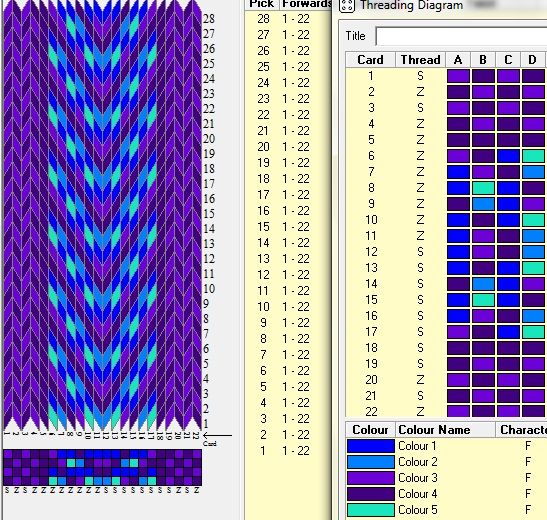Click the Forwards column header
The height and width of the screenshot is (520, 547).
306,4
